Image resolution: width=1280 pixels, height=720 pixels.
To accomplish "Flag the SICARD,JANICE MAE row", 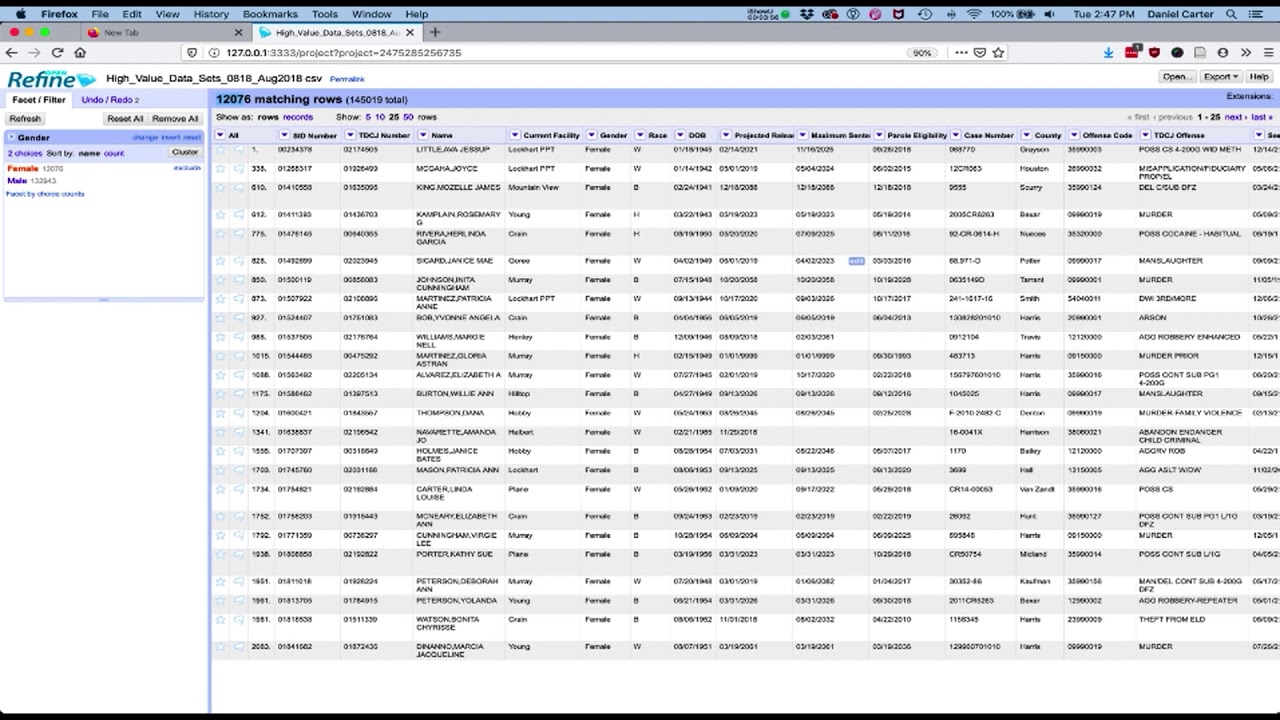I will 239,261.
